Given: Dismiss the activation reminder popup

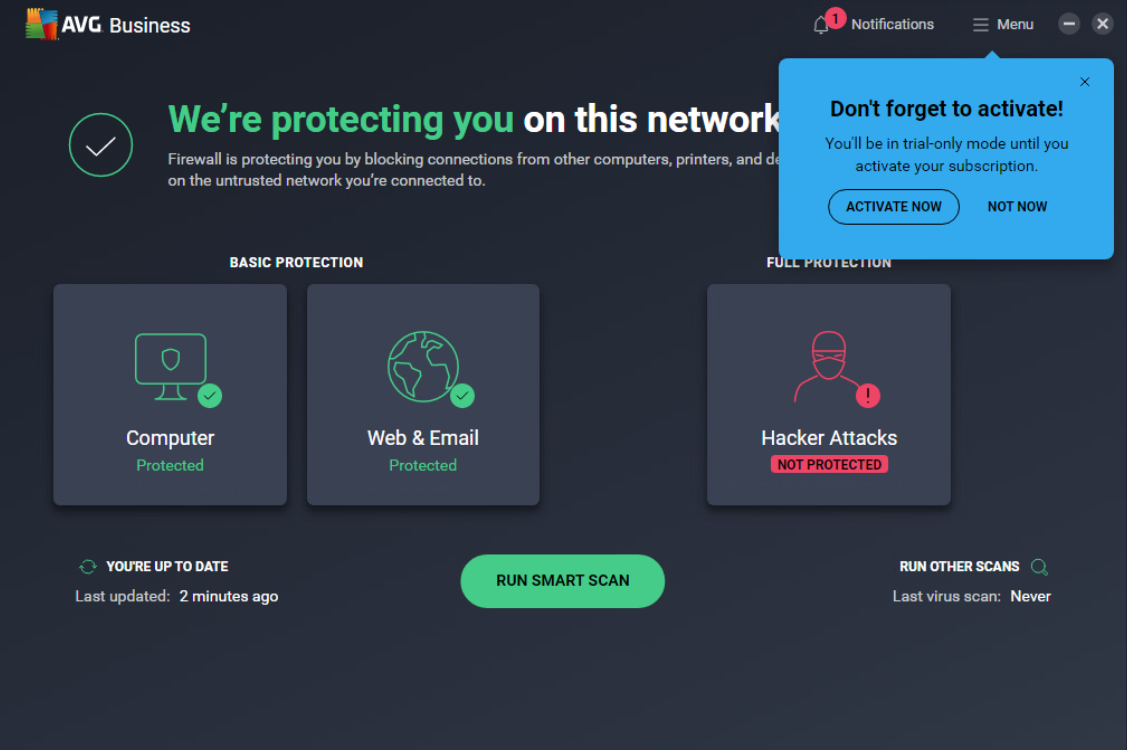Looking at the screenshot, I should pos(1084,81).
